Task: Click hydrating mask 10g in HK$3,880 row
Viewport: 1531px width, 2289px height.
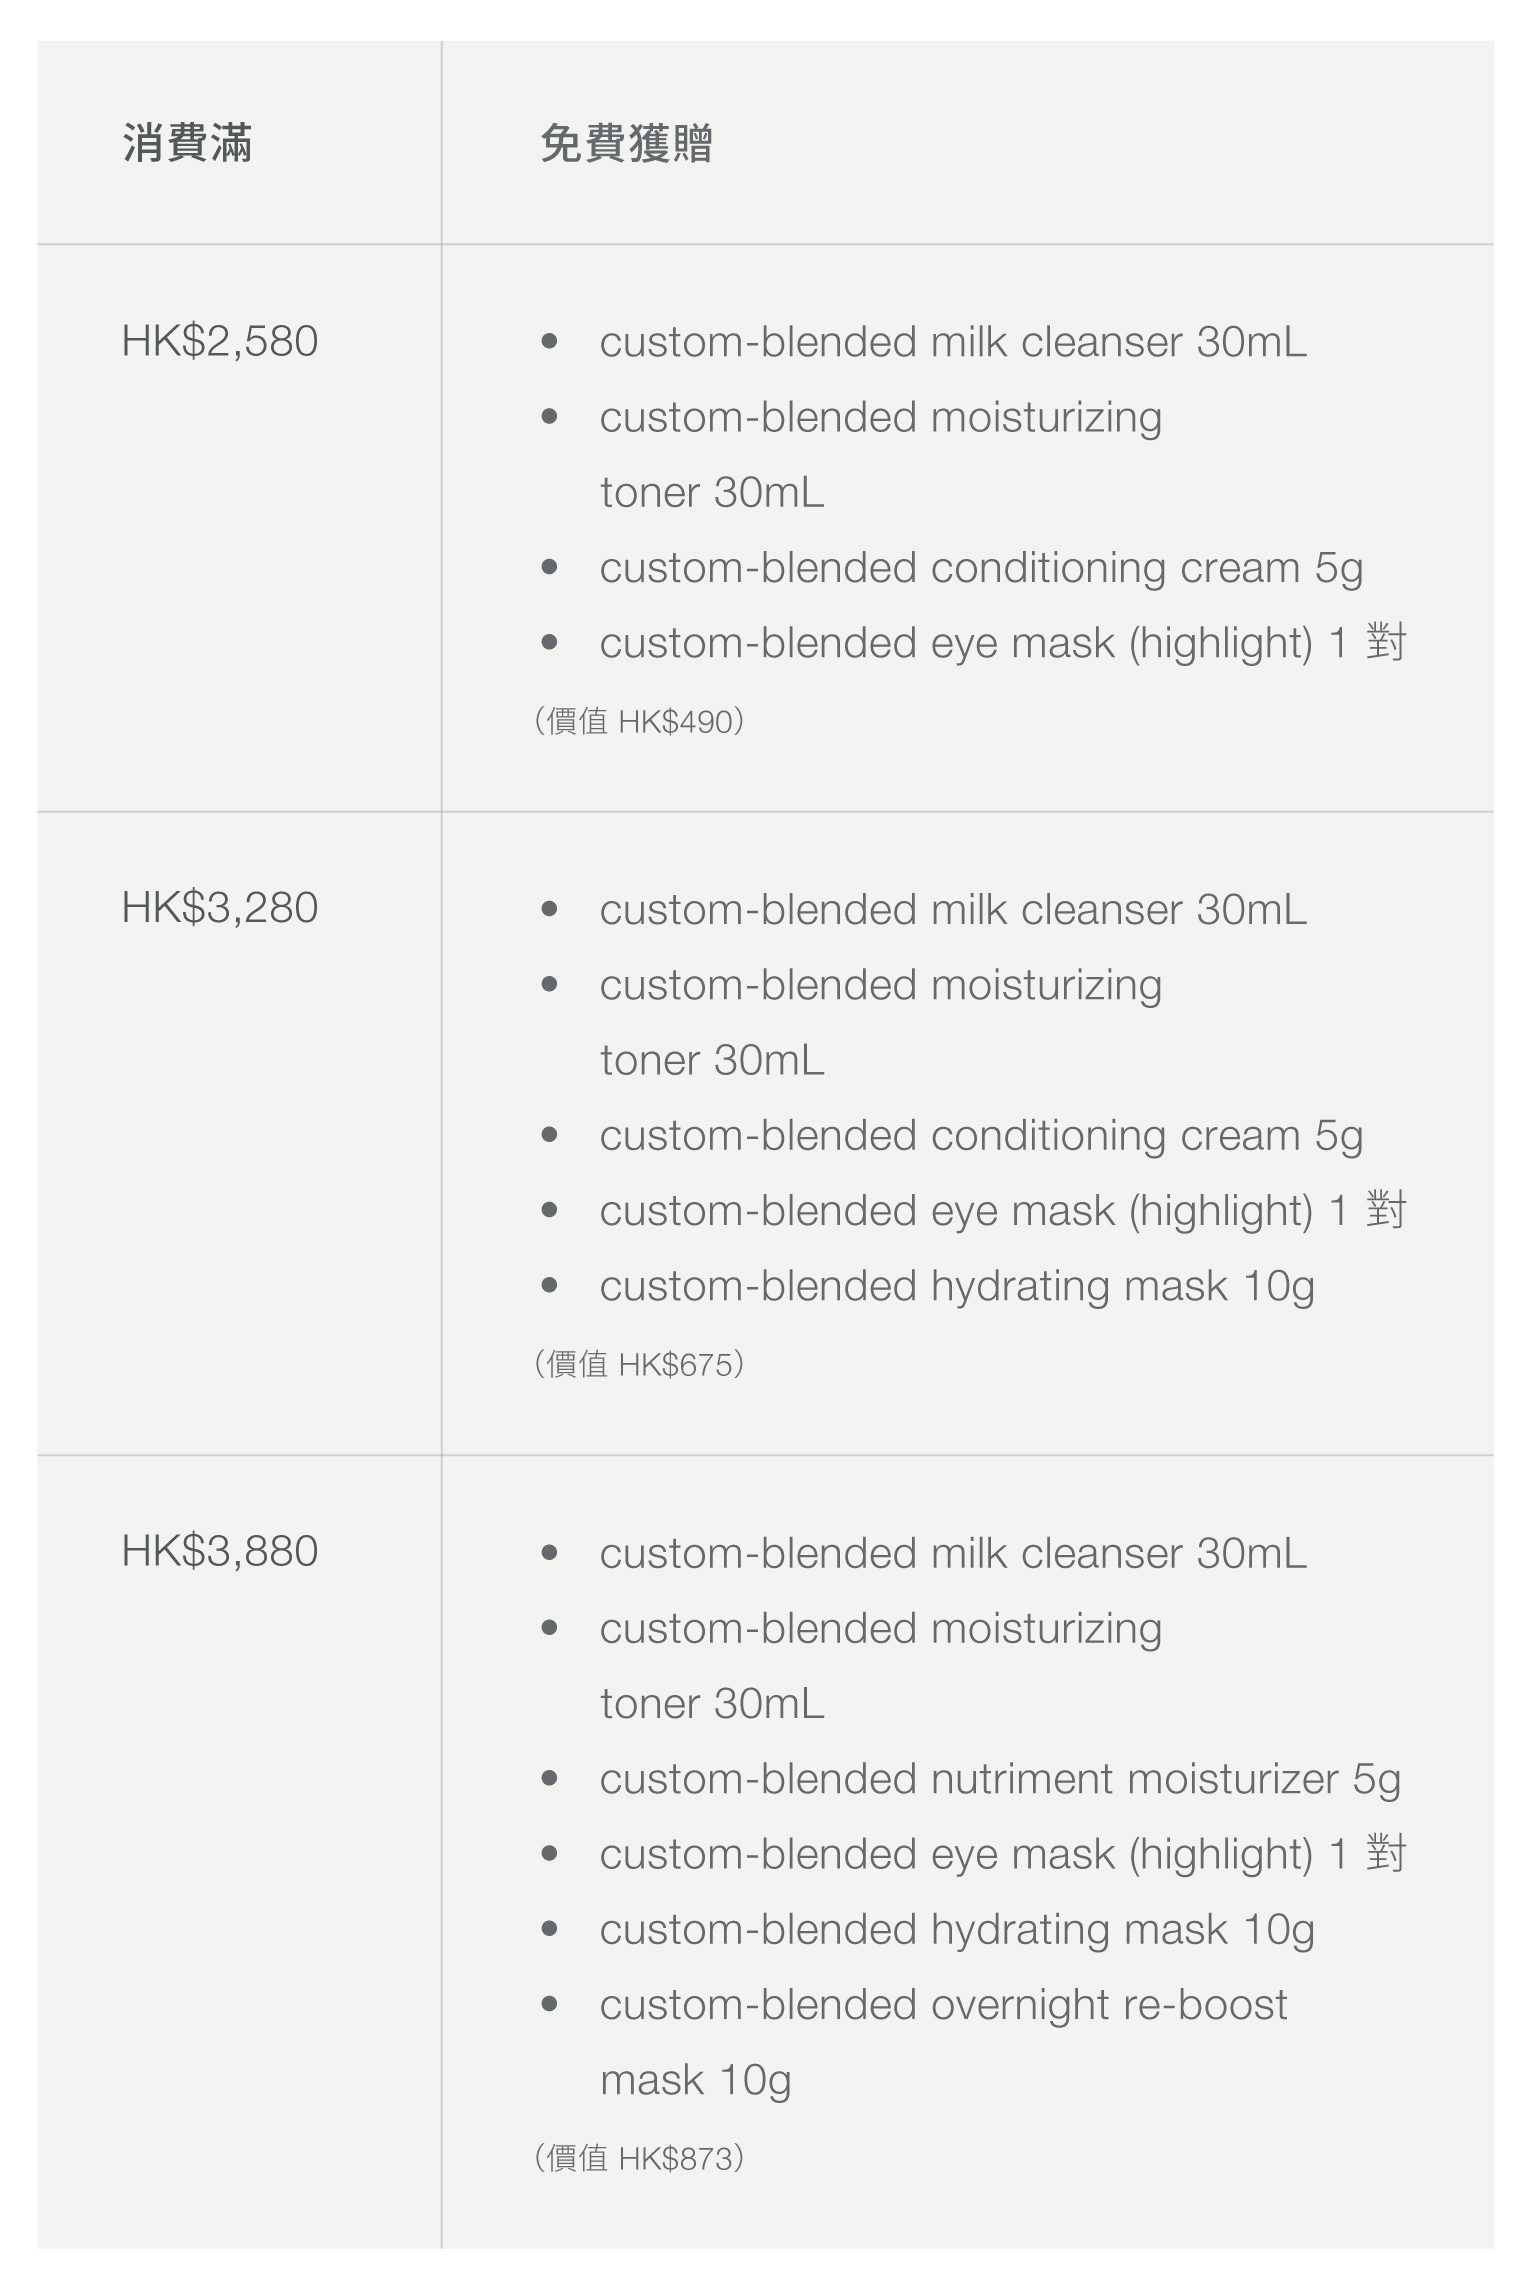Action: tap(956, 1929)
